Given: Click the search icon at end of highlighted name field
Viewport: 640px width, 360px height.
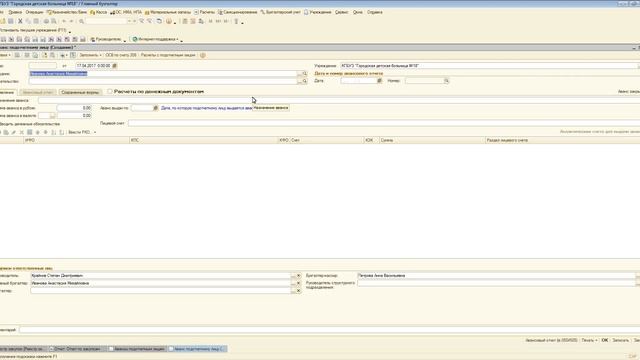Looking at the screenshot, I should click(x=304, y=73).
